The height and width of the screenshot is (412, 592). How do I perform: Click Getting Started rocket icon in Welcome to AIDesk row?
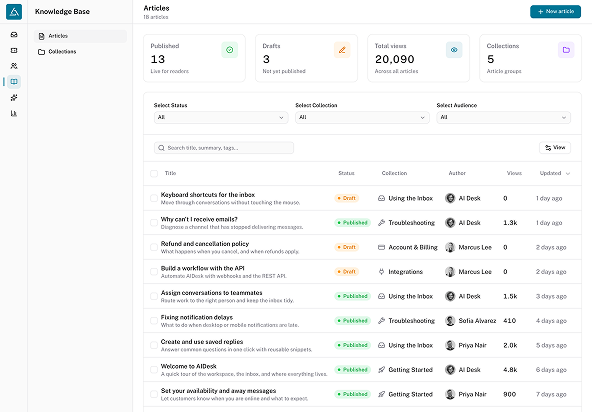point(381,370)
